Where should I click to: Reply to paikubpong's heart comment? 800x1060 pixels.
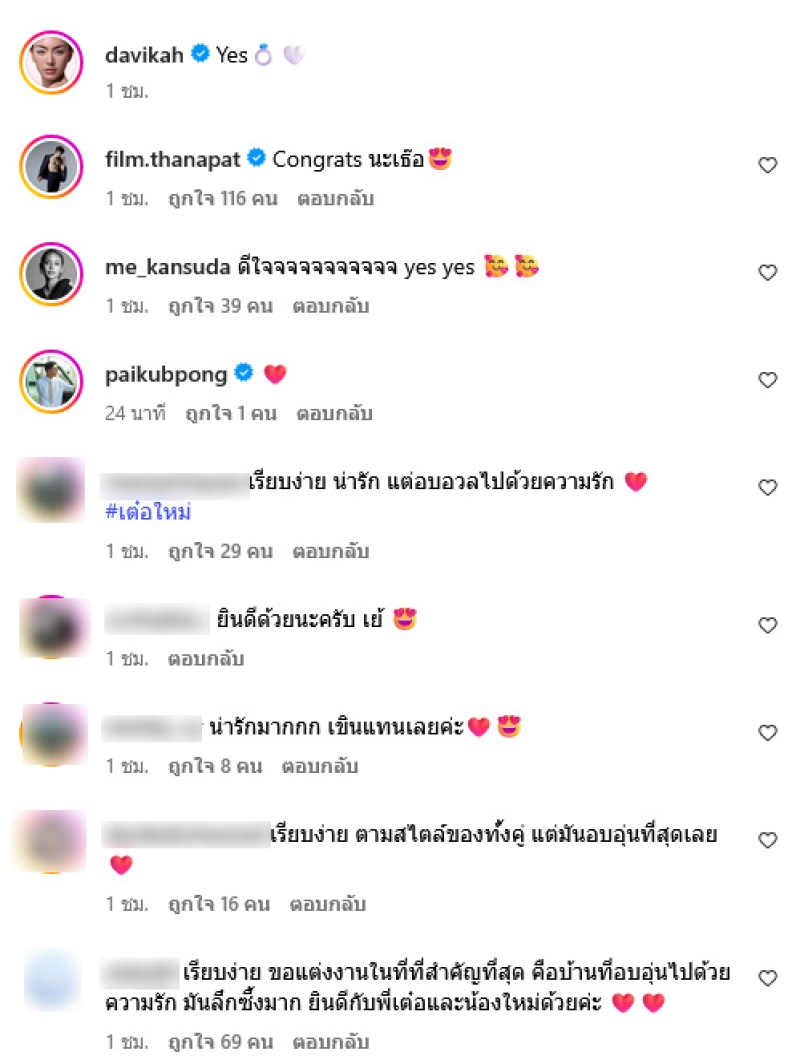pos(334,414)
